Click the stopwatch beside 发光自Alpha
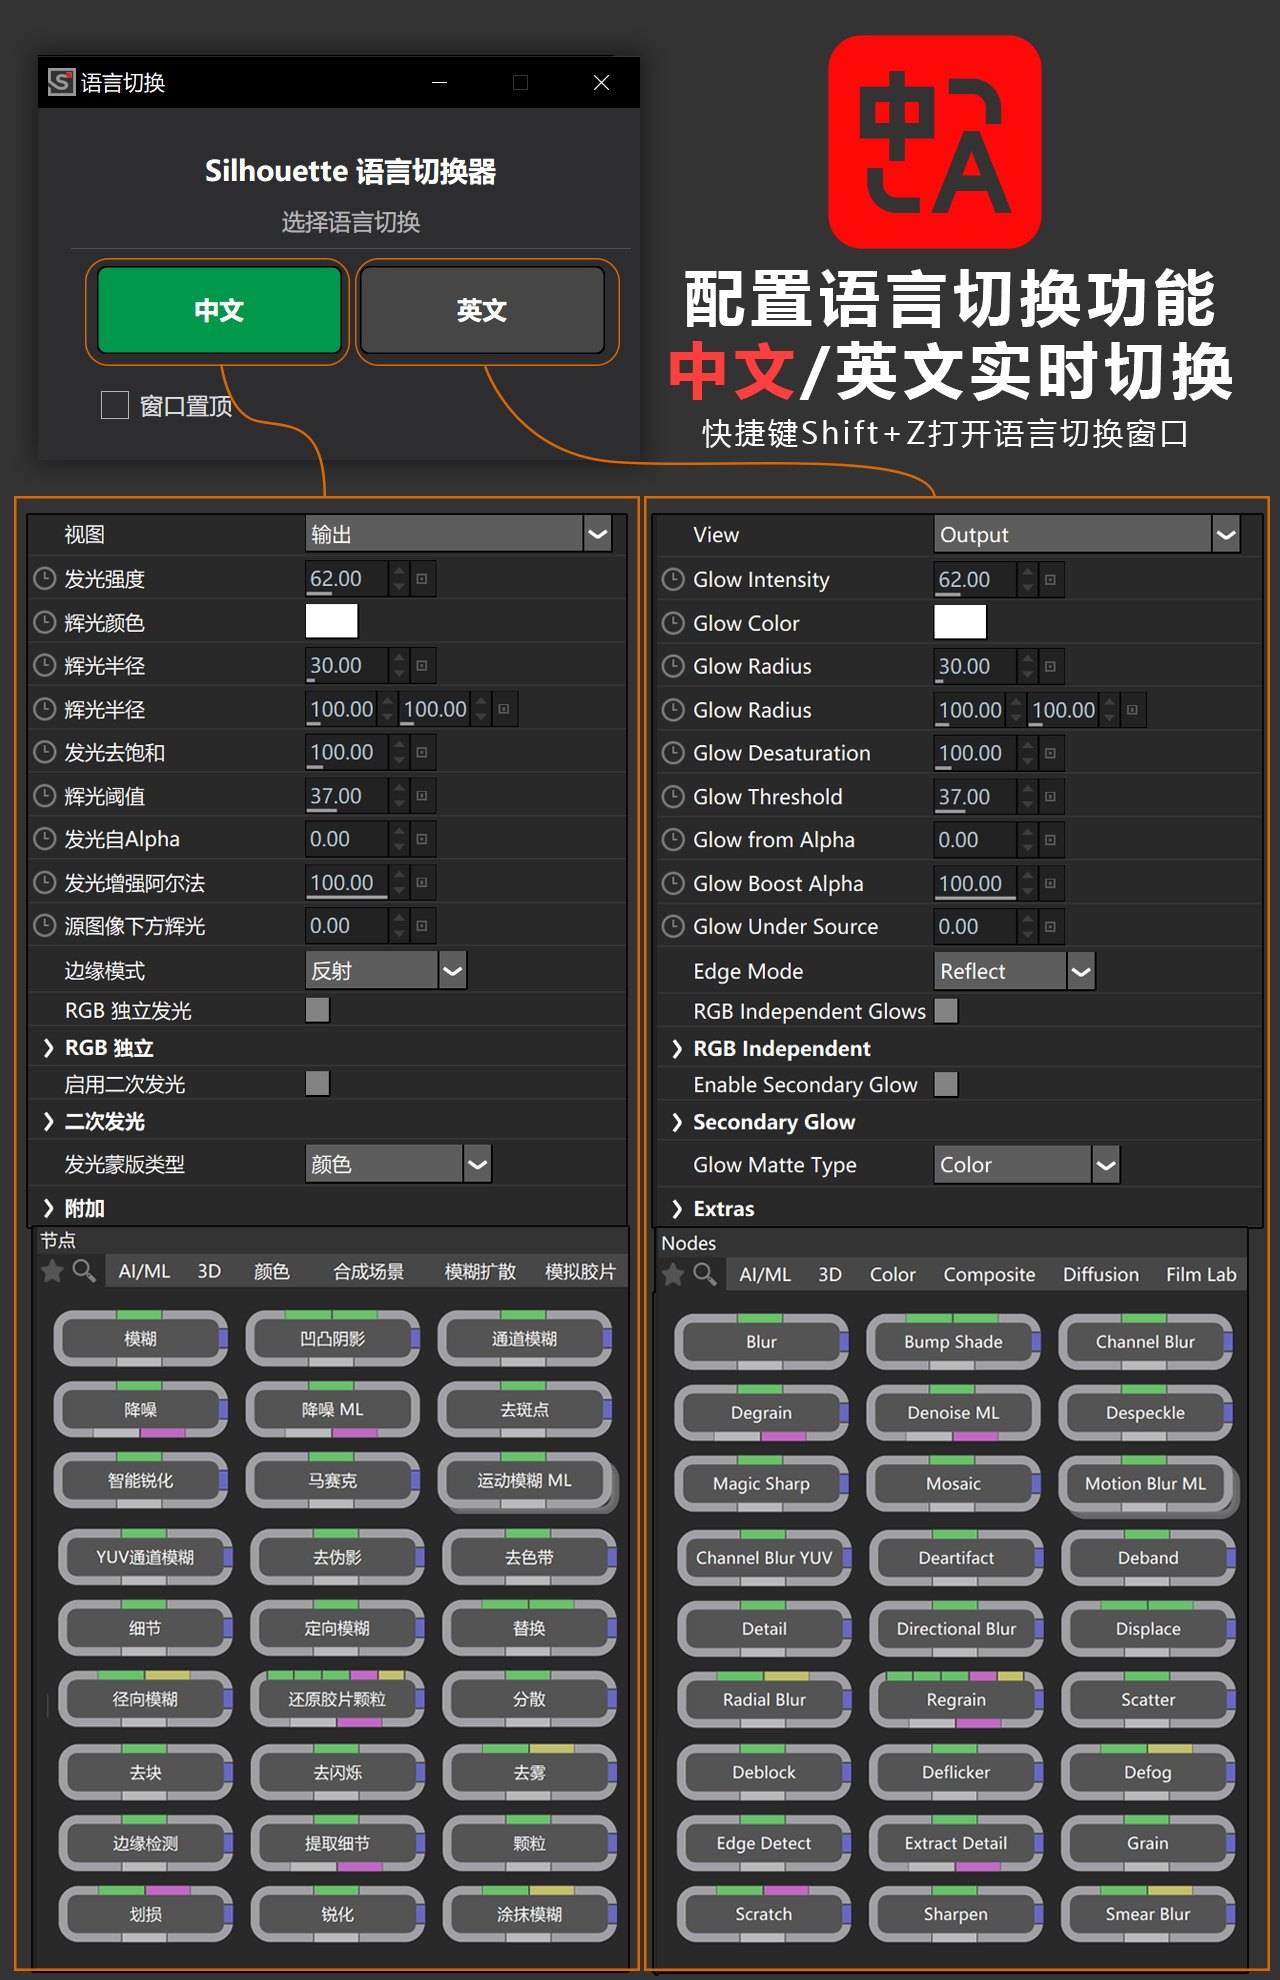The height and width of the screenshot is (1980, 1280). [x=44, y=839]
